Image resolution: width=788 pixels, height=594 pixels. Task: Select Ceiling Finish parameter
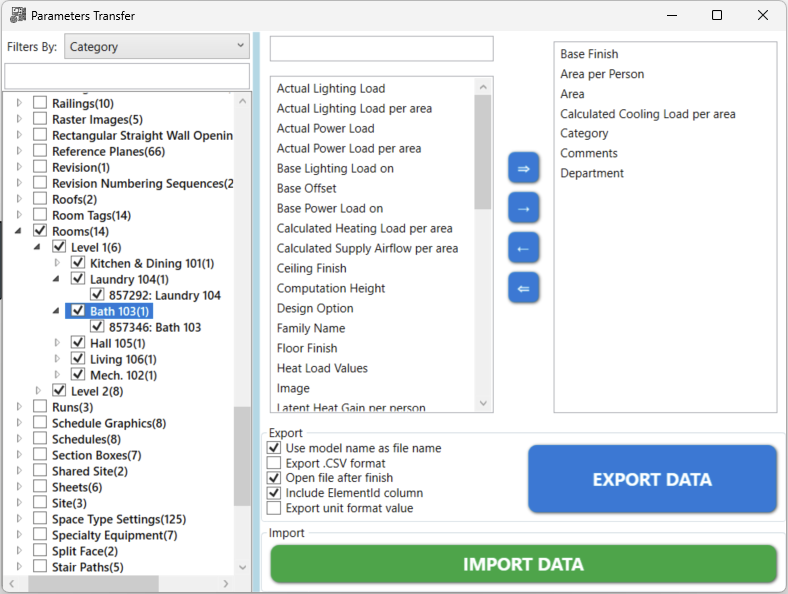[x=311, y=268]
